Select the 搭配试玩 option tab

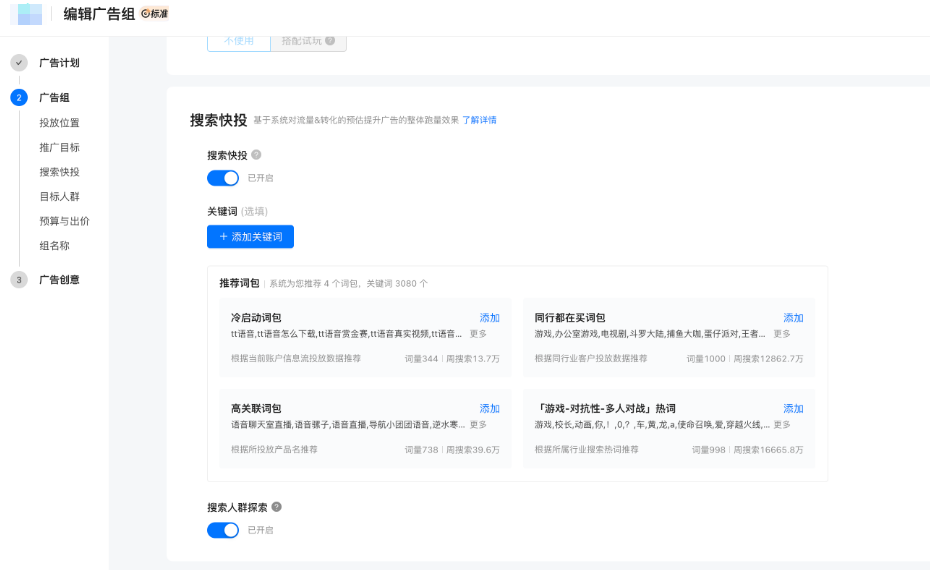tap(308, 42)
